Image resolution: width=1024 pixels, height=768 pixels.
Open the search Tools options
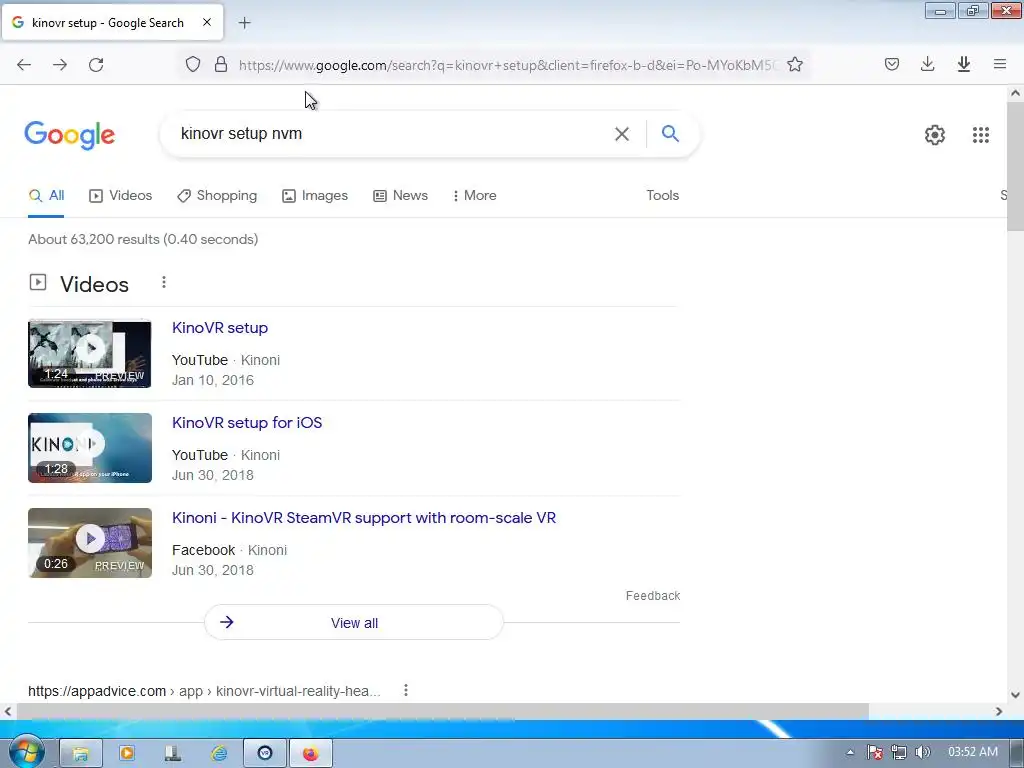point(662,195)
